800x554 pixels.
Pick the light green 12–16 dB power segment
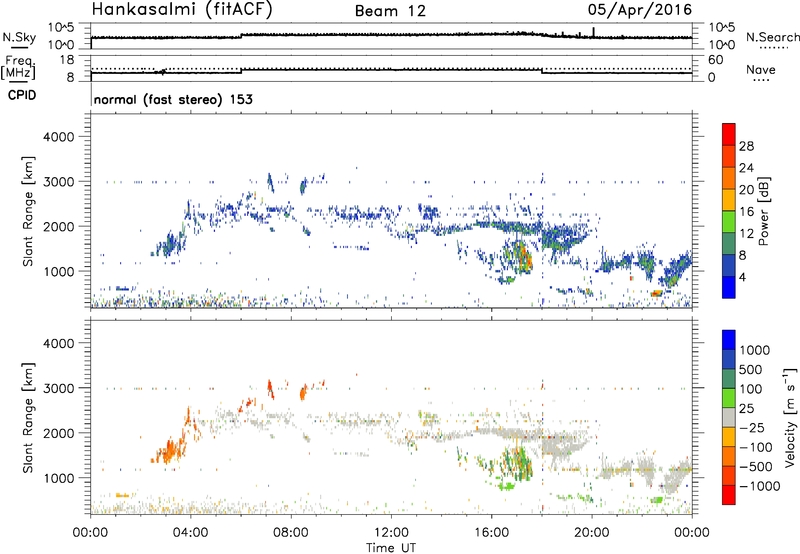(729, 222)
